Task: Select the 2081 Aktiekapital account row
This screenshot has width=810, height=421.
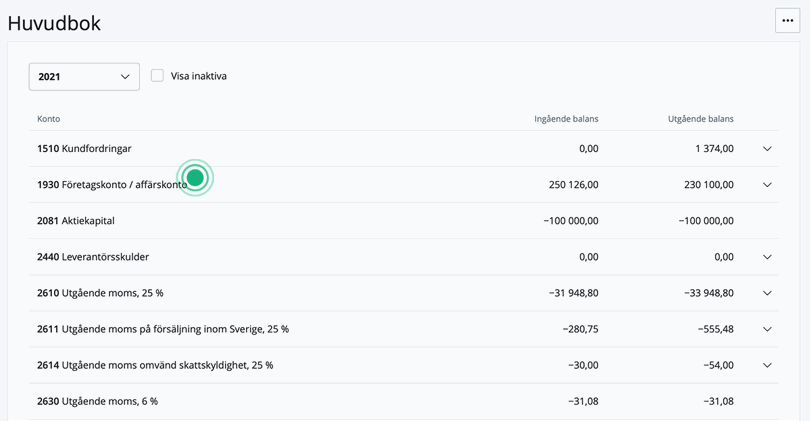Action: click(x=76, y=221)
